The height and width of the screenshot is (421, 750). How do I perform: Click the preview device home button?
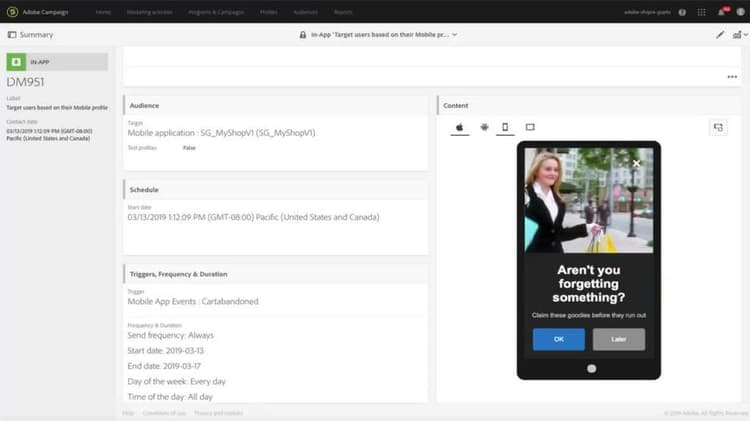[592, 368]
